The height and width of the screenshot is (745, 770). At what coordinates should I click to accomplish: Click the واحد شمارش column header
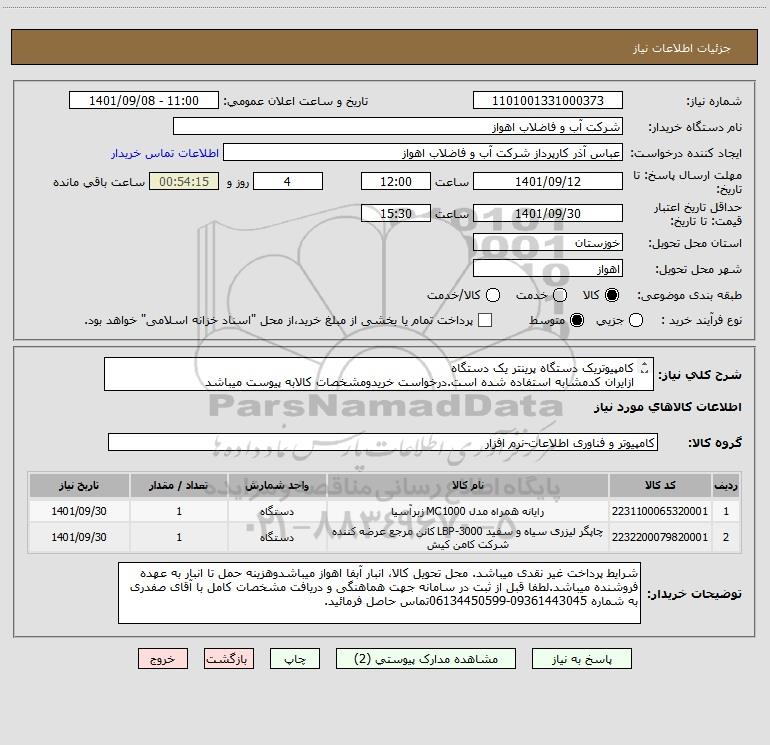pos(277,485)
